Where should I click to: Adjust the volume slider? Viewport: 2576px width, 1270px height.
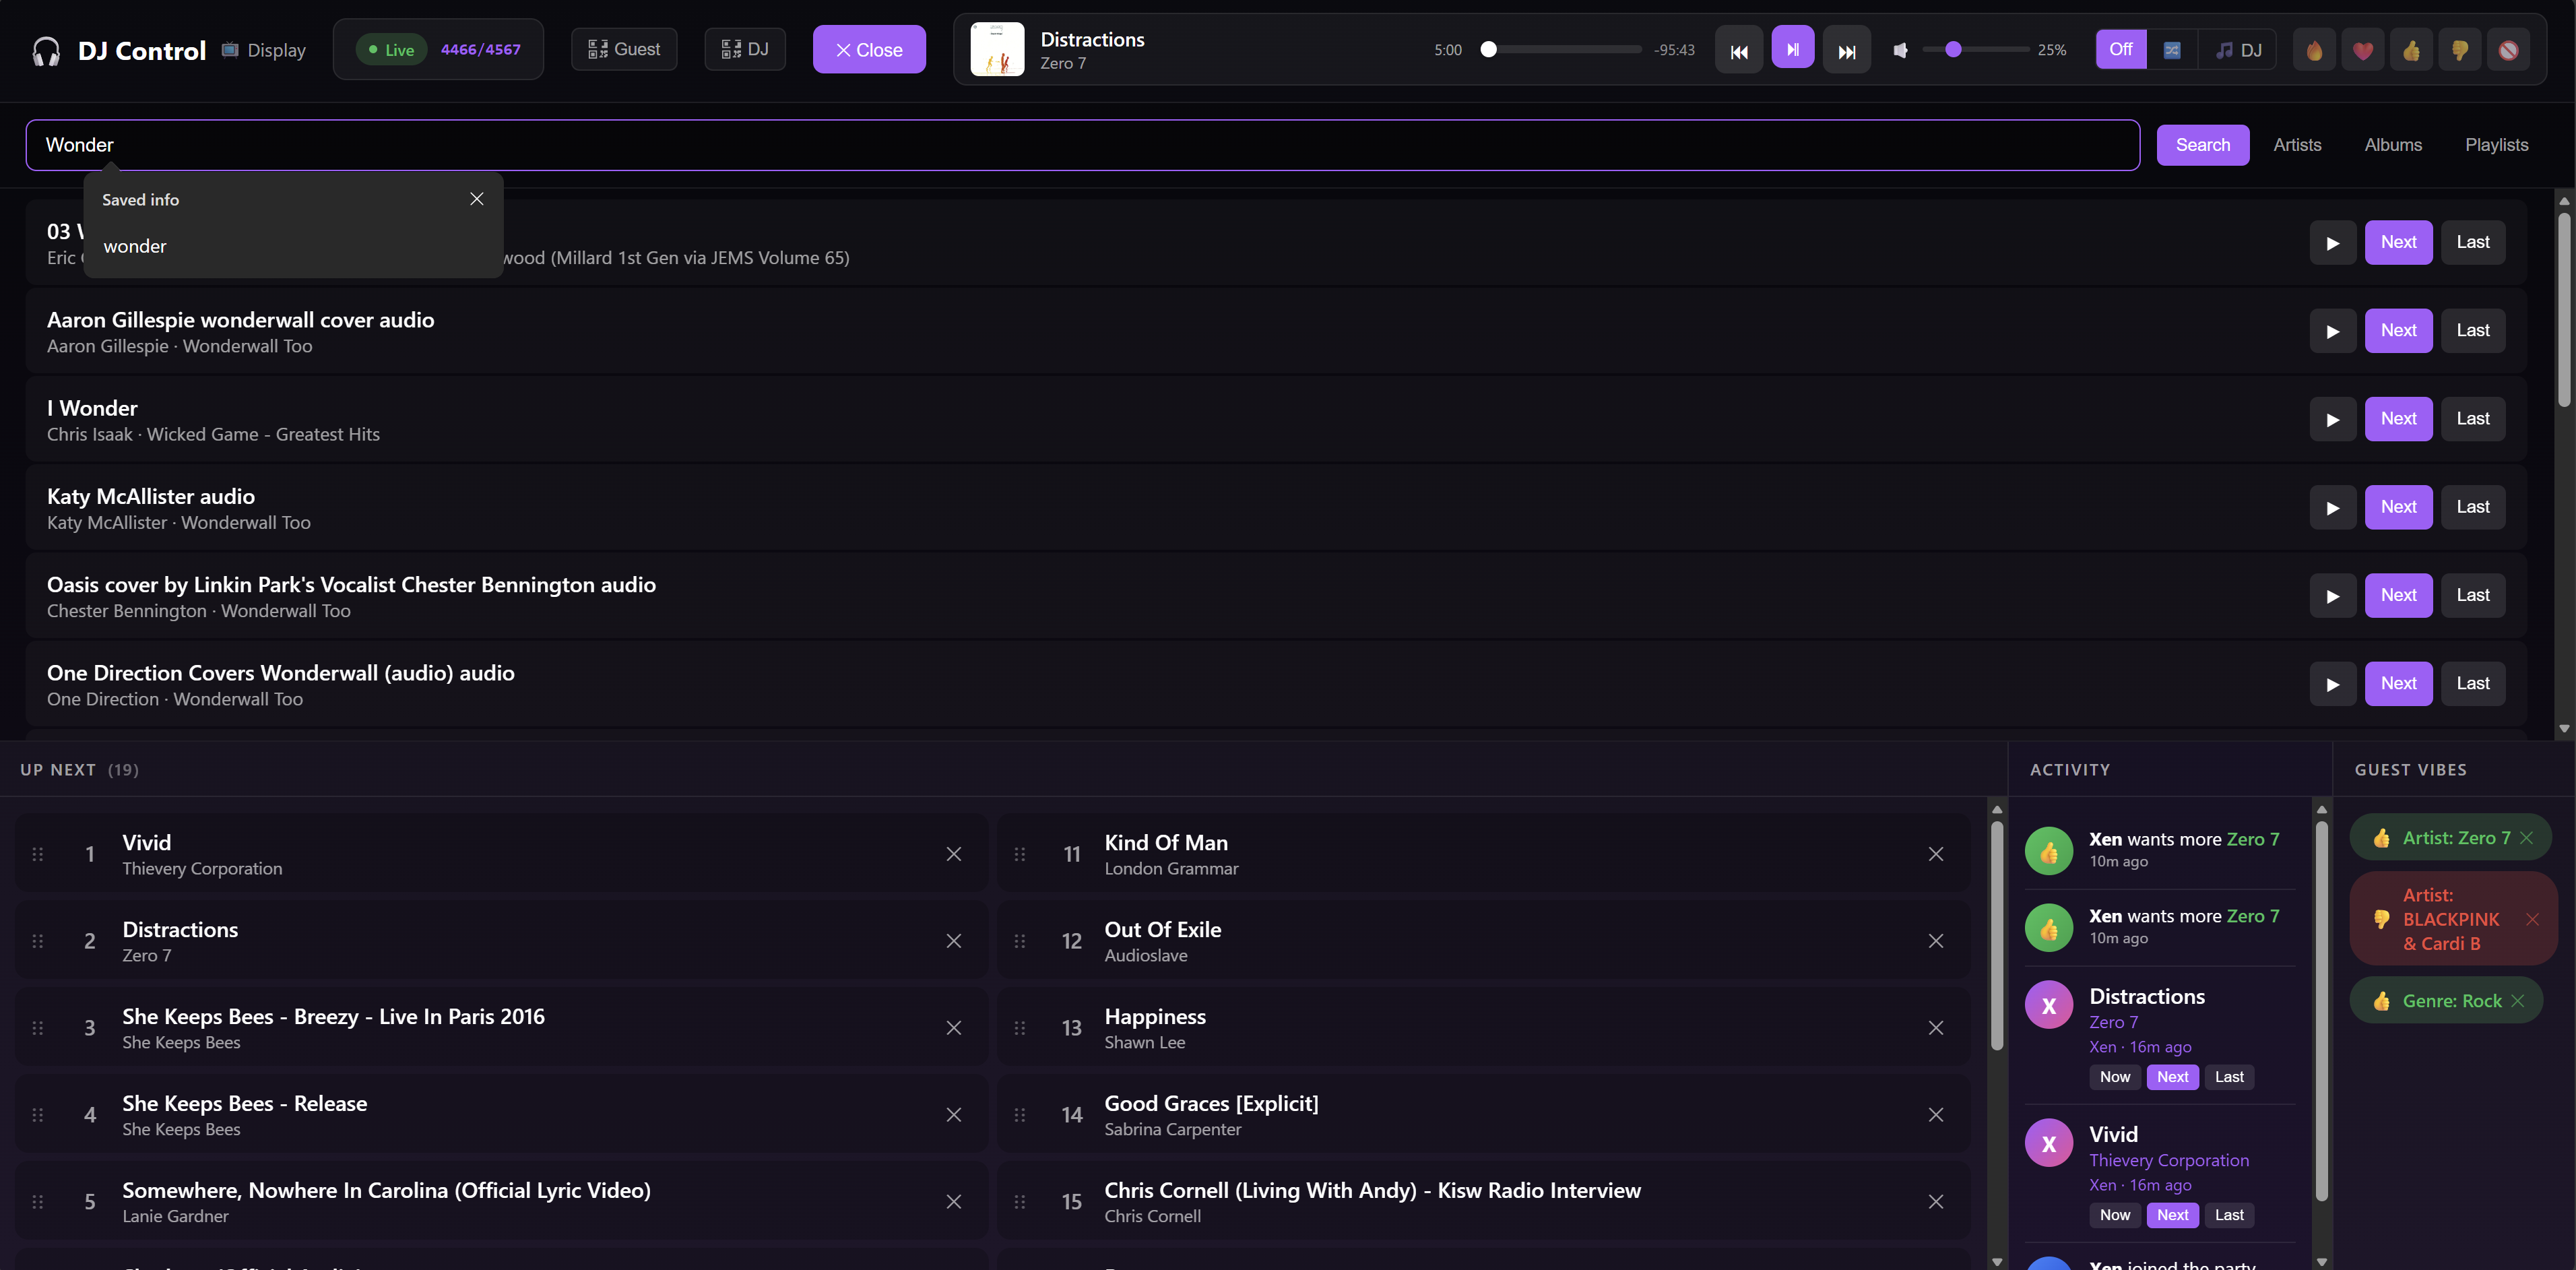click(1953, 49)
